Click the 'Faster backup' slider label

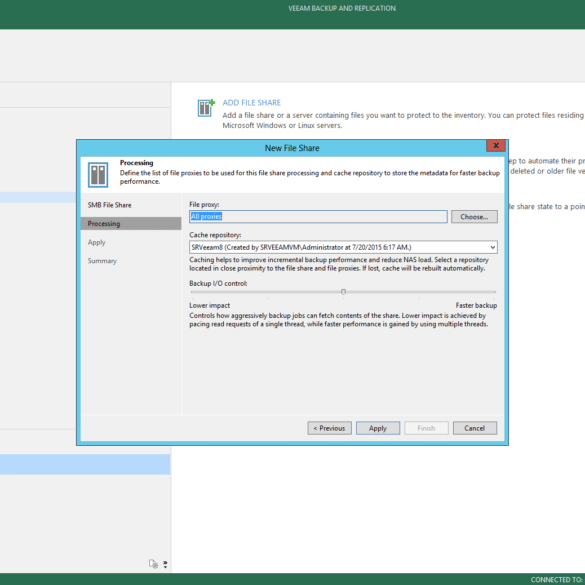tap(476, 305)
